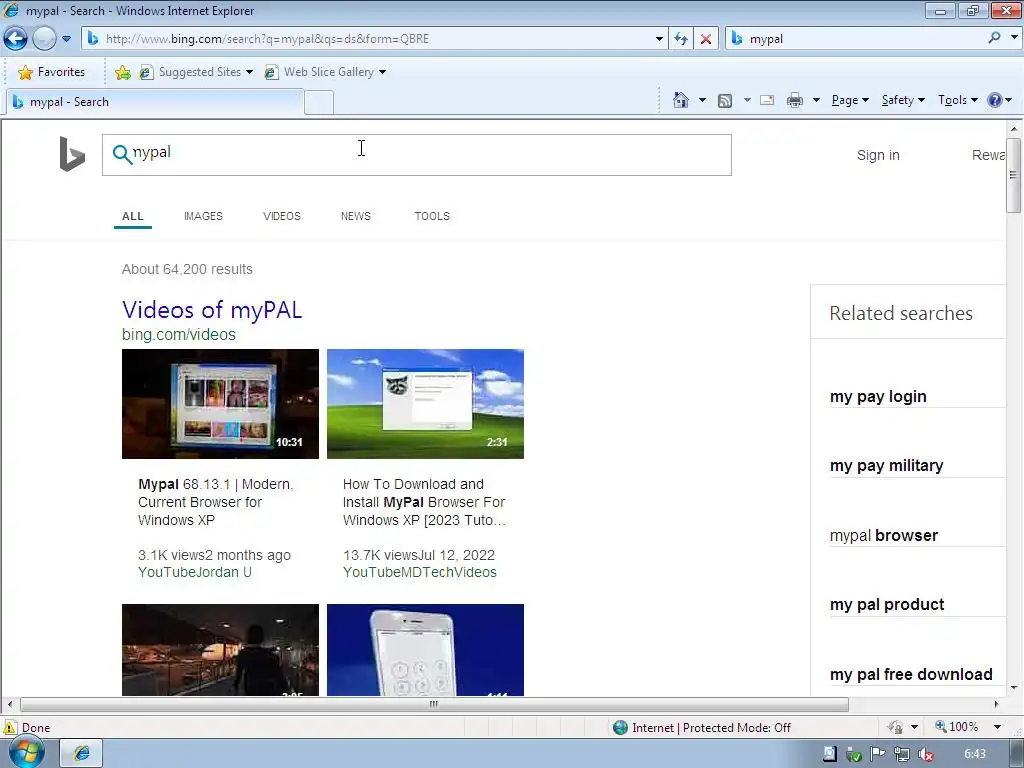The width and height of the screenshot is (1024, 768).
Task: Open the TOOLS filter tab
Action: pos(432,216)
